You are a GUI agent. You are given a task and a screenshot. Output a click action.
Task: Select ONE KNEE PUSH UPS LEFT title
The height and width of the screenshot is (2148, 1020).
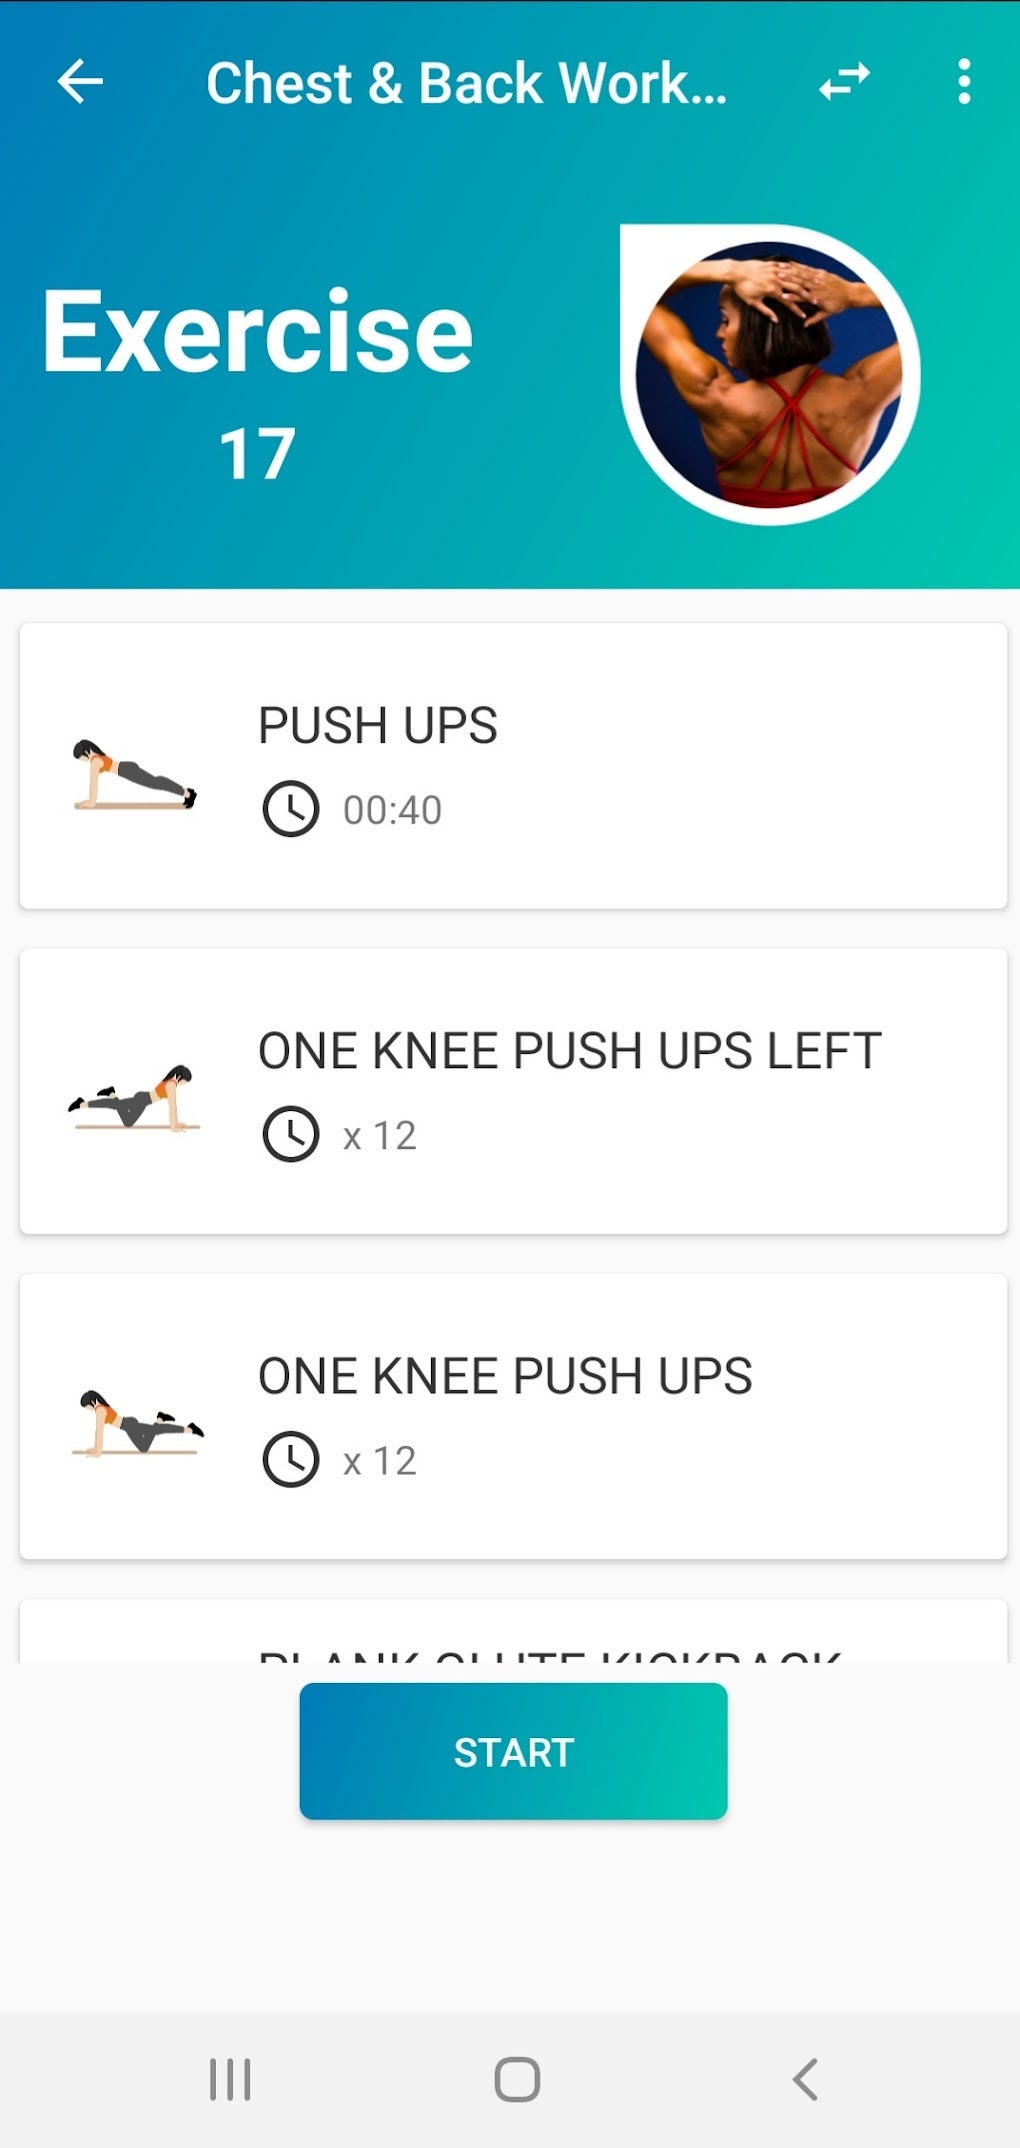click(x=569, y=1051)
